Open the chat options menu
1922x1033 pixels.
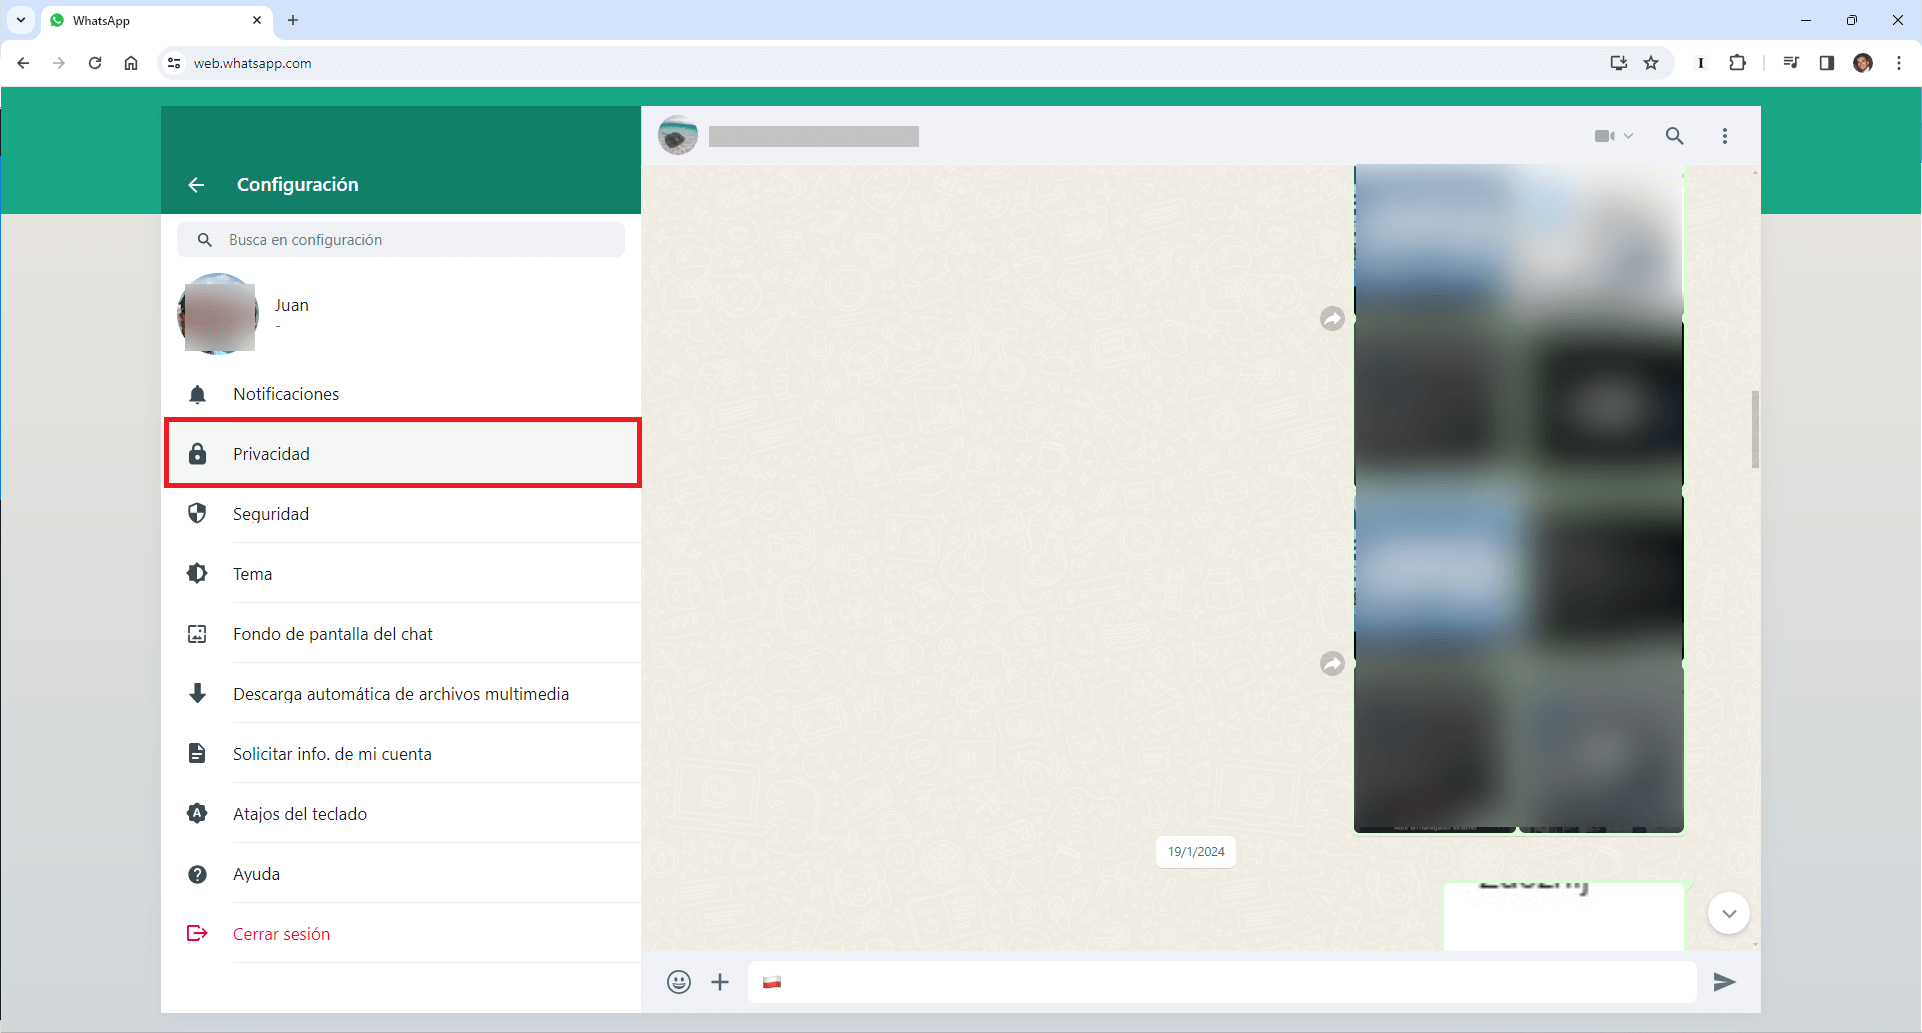[1725, 136]
